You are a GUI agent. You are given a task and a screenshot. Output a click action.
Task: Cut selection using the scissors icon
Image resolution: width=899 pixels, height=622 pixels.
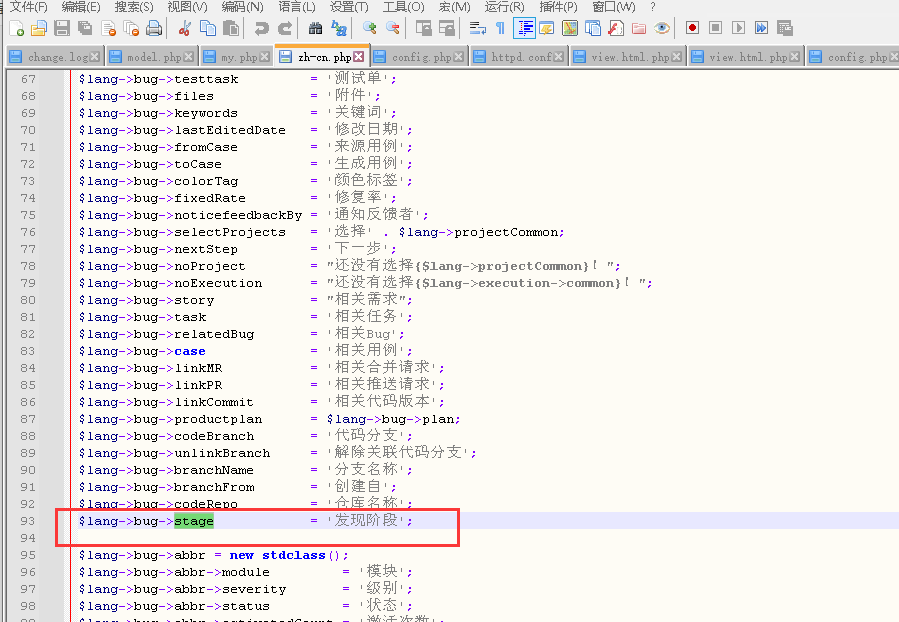[185, 28]
